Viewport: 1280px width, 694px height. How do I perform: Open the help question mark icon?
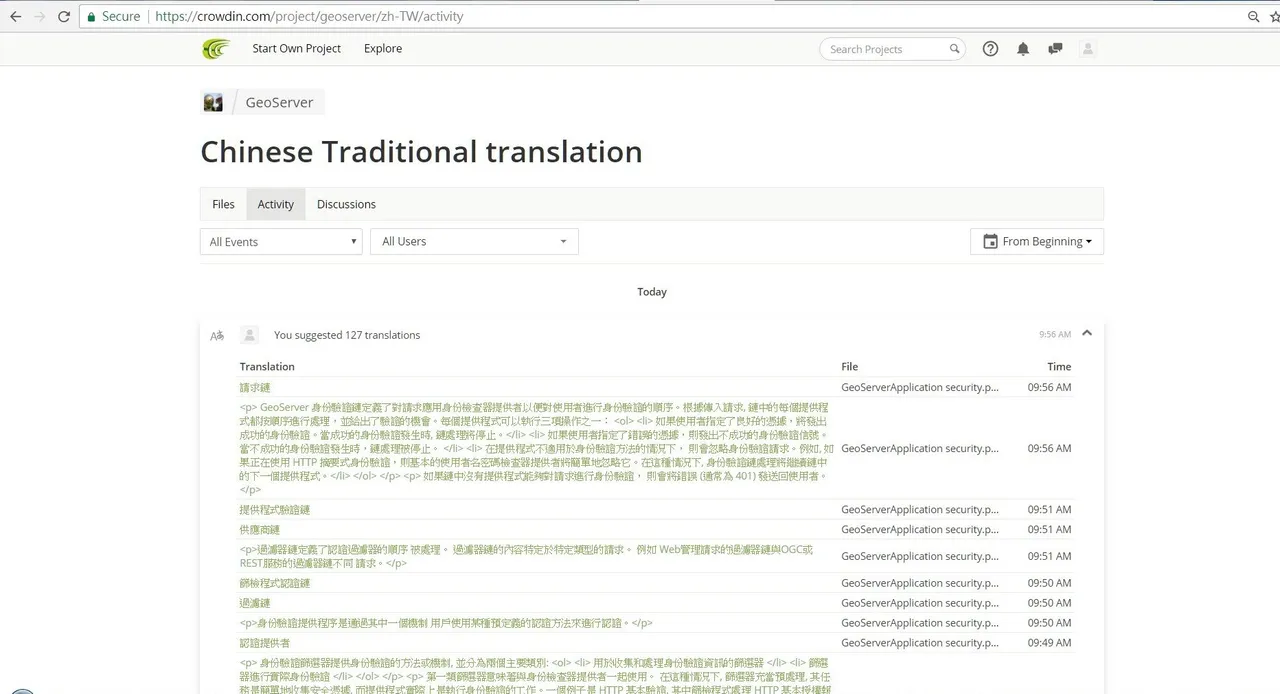point(990,49)
